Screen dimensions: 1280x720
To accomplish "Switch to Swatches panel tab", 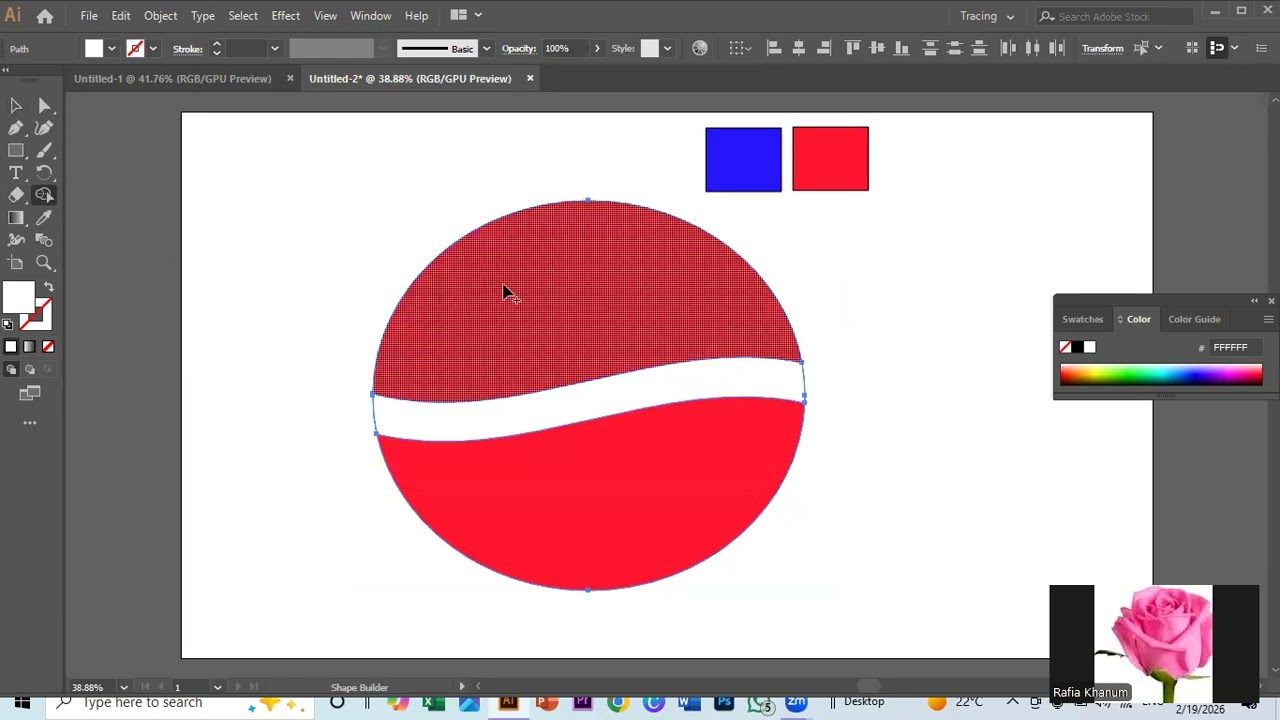I will coord(1082,319).
